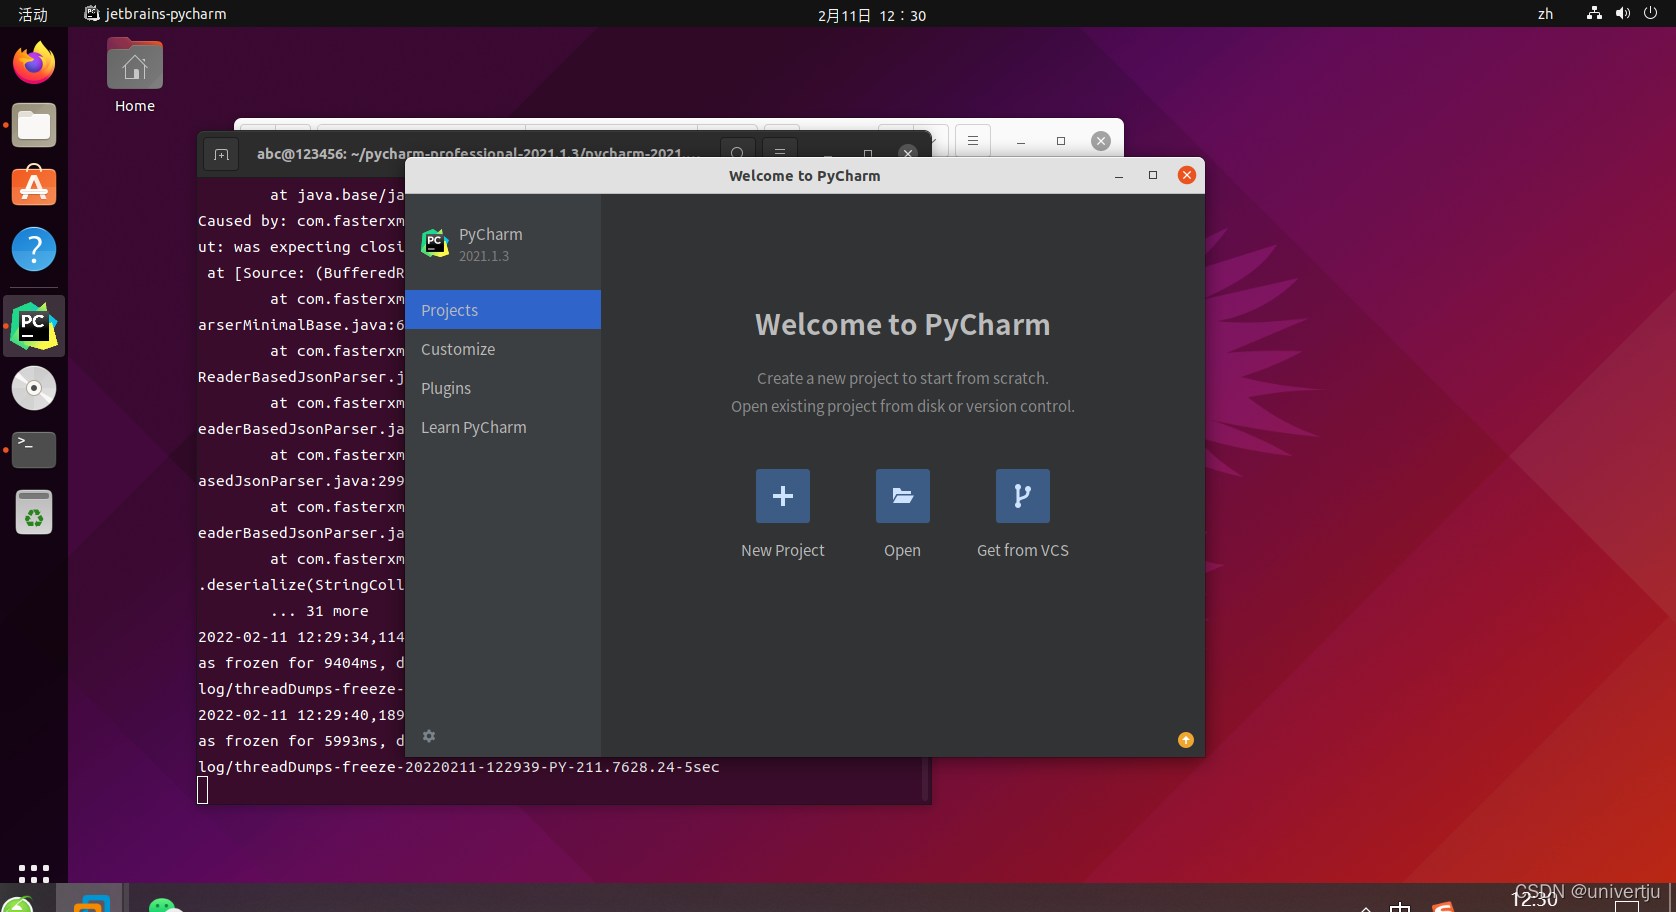Open the hamburger menu in the Files window
1676x912 pixels.
(973, 141)
